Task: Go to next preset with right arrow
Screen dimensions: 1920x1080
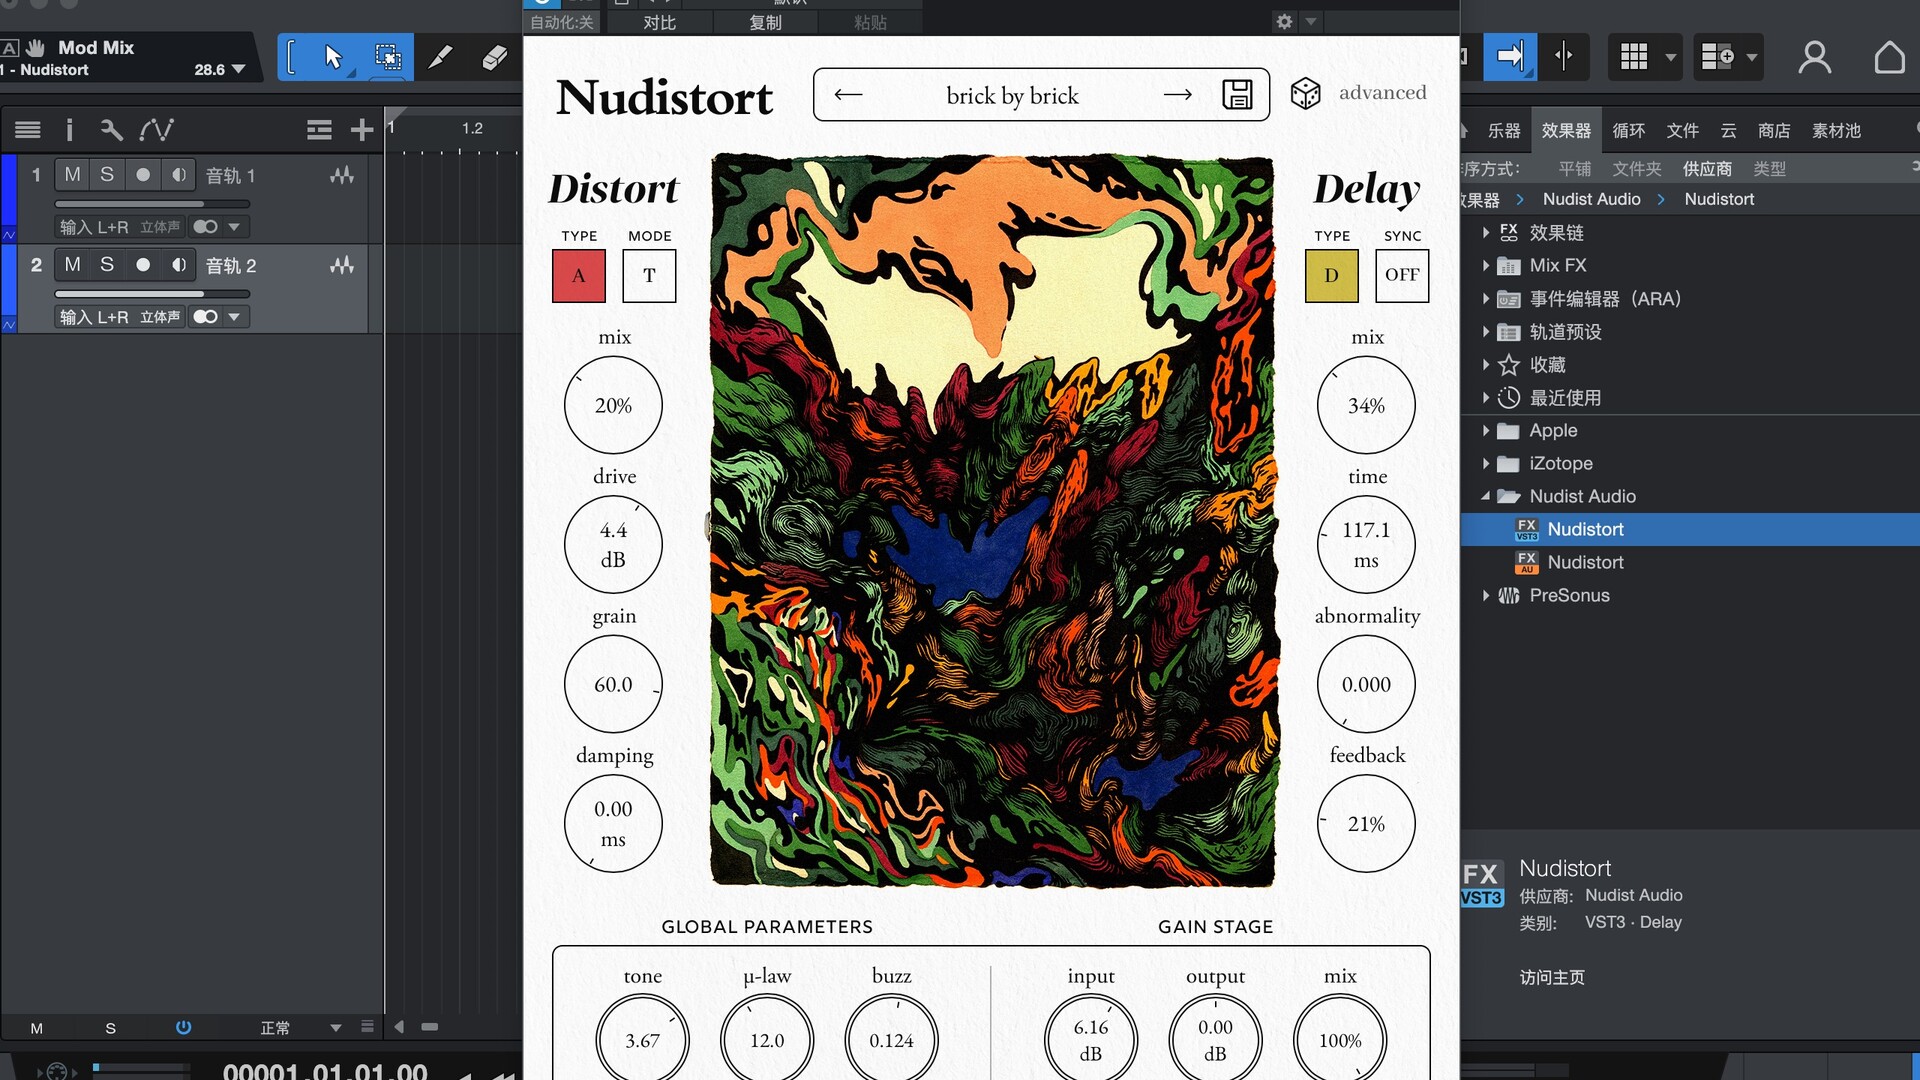Action: [x=1178, y=95]
